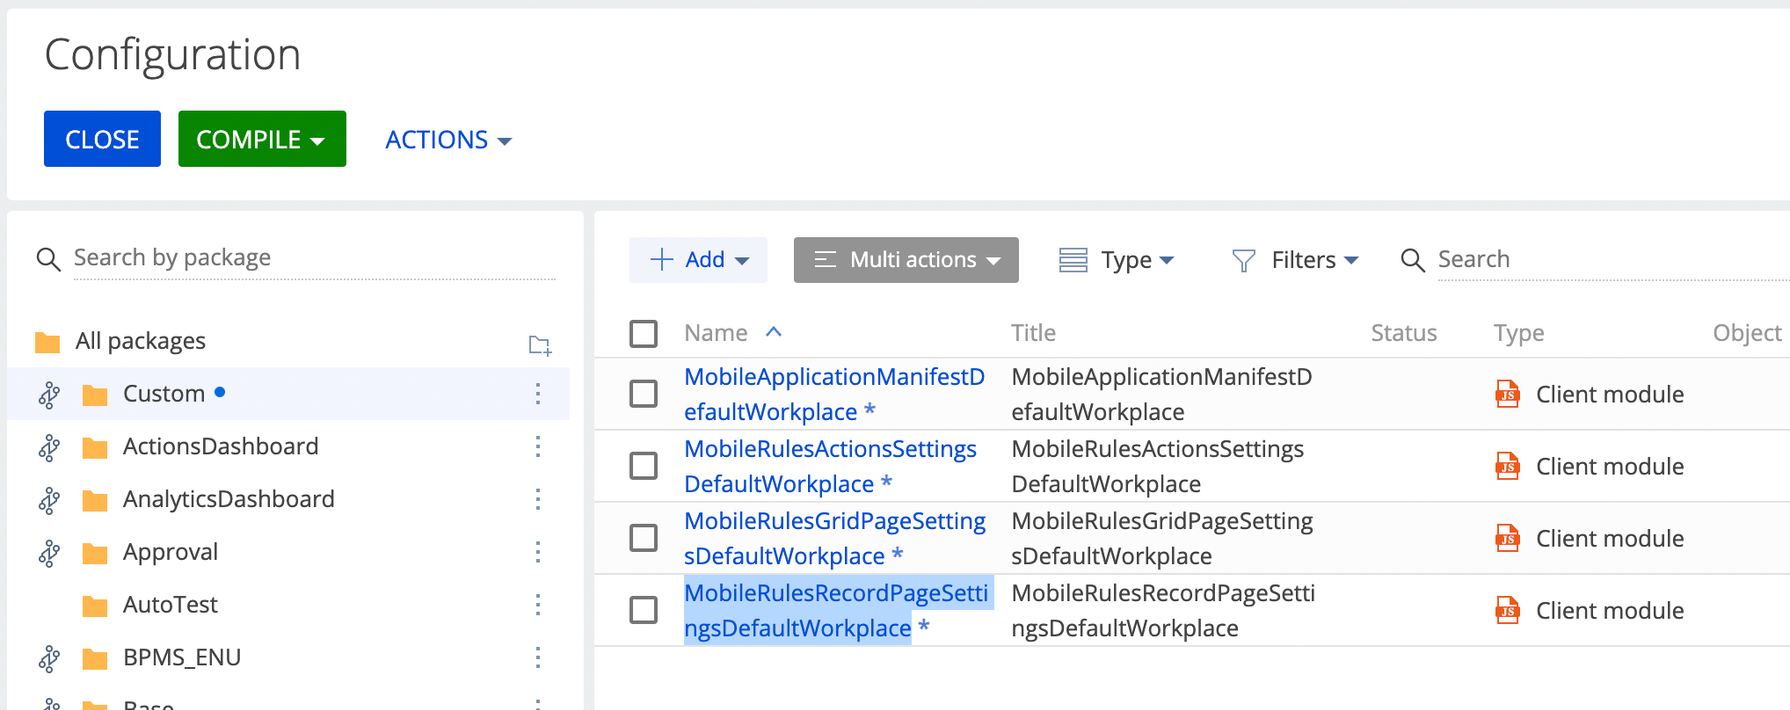The width and height of the screenshot is (1790, 710).
Task: Click the Custom folder icon
Action: click(95, 395)
